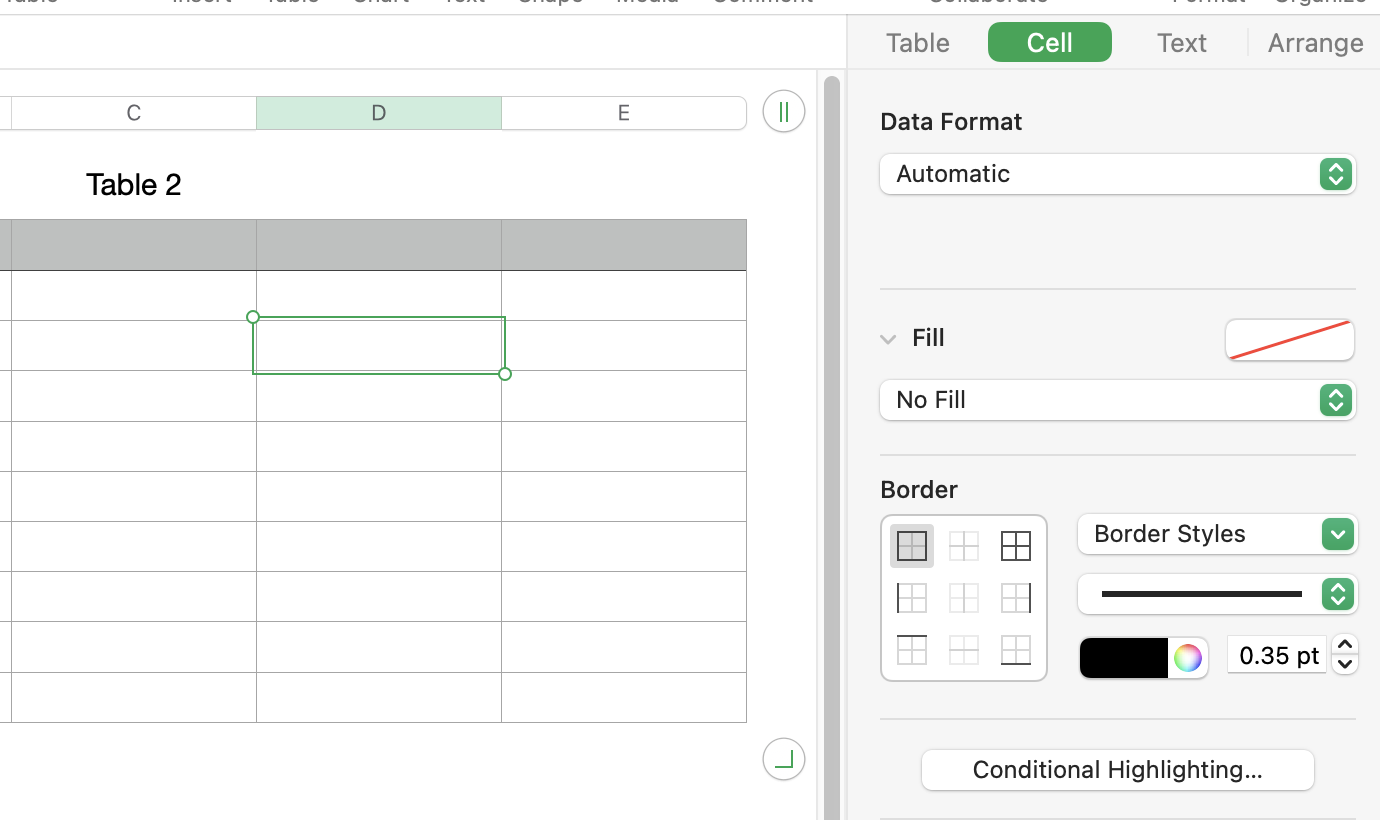Select the outside borders icon in Border grid
The width and height of the screenshot is (1380, 820).
coord(912,546)
